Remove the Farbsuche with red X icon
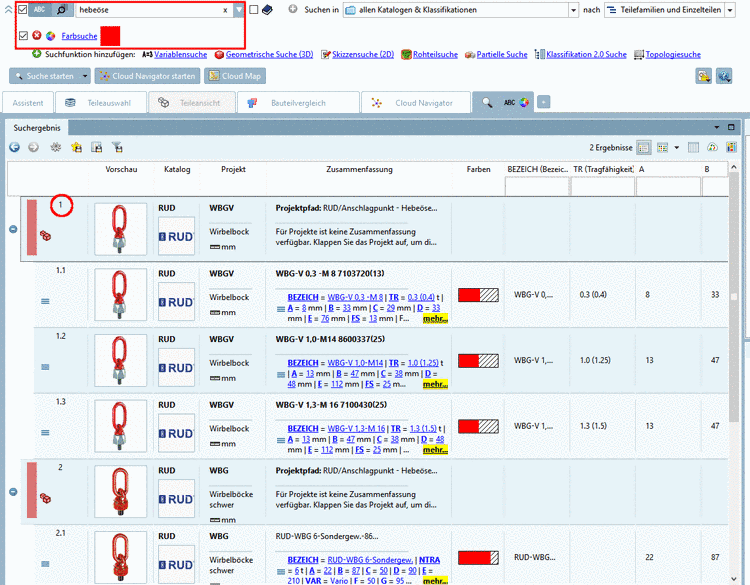 (x=37, y=35)
